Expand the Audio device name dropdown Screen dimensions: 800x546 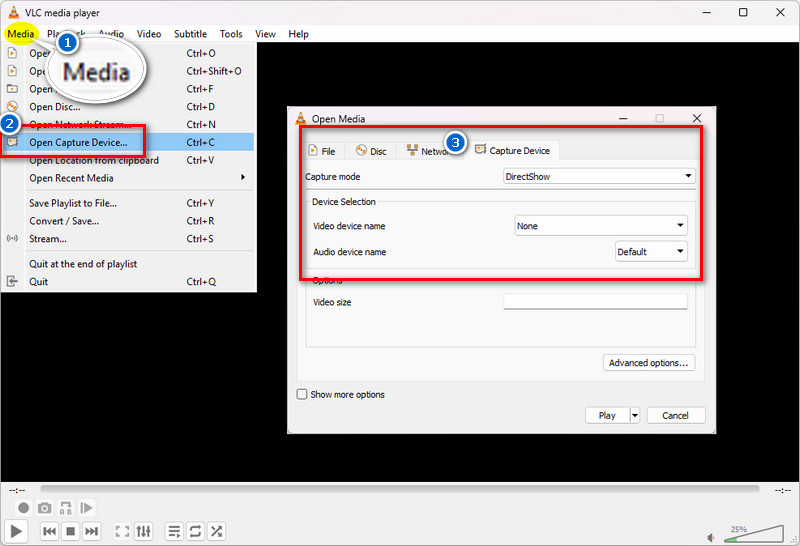651,252
